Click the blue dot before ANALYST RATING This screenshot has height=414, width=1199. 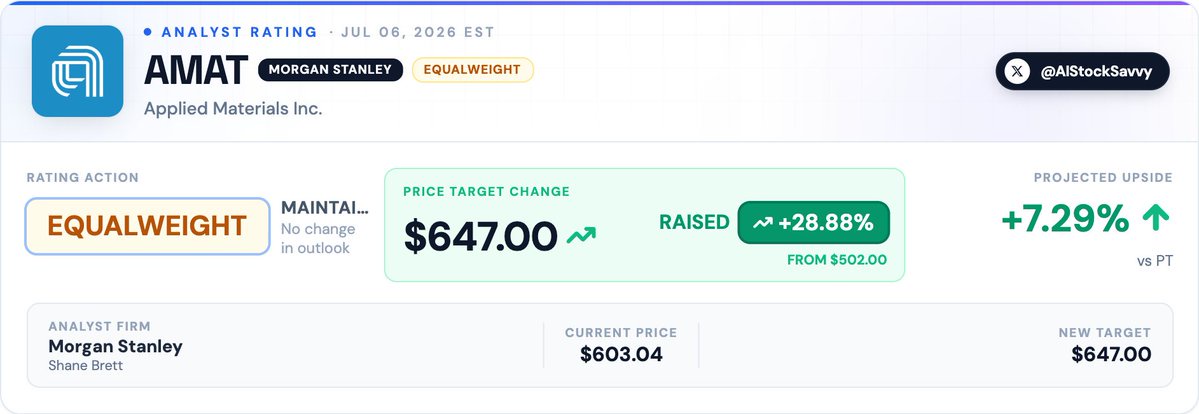pyautogui.click(x=147, y=32)
